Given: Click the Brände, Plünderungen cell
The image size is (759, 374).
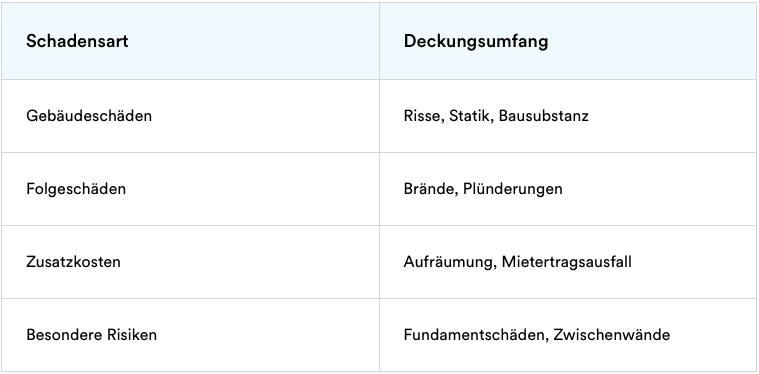Looking at the screenshot, I should coord(568,189).
